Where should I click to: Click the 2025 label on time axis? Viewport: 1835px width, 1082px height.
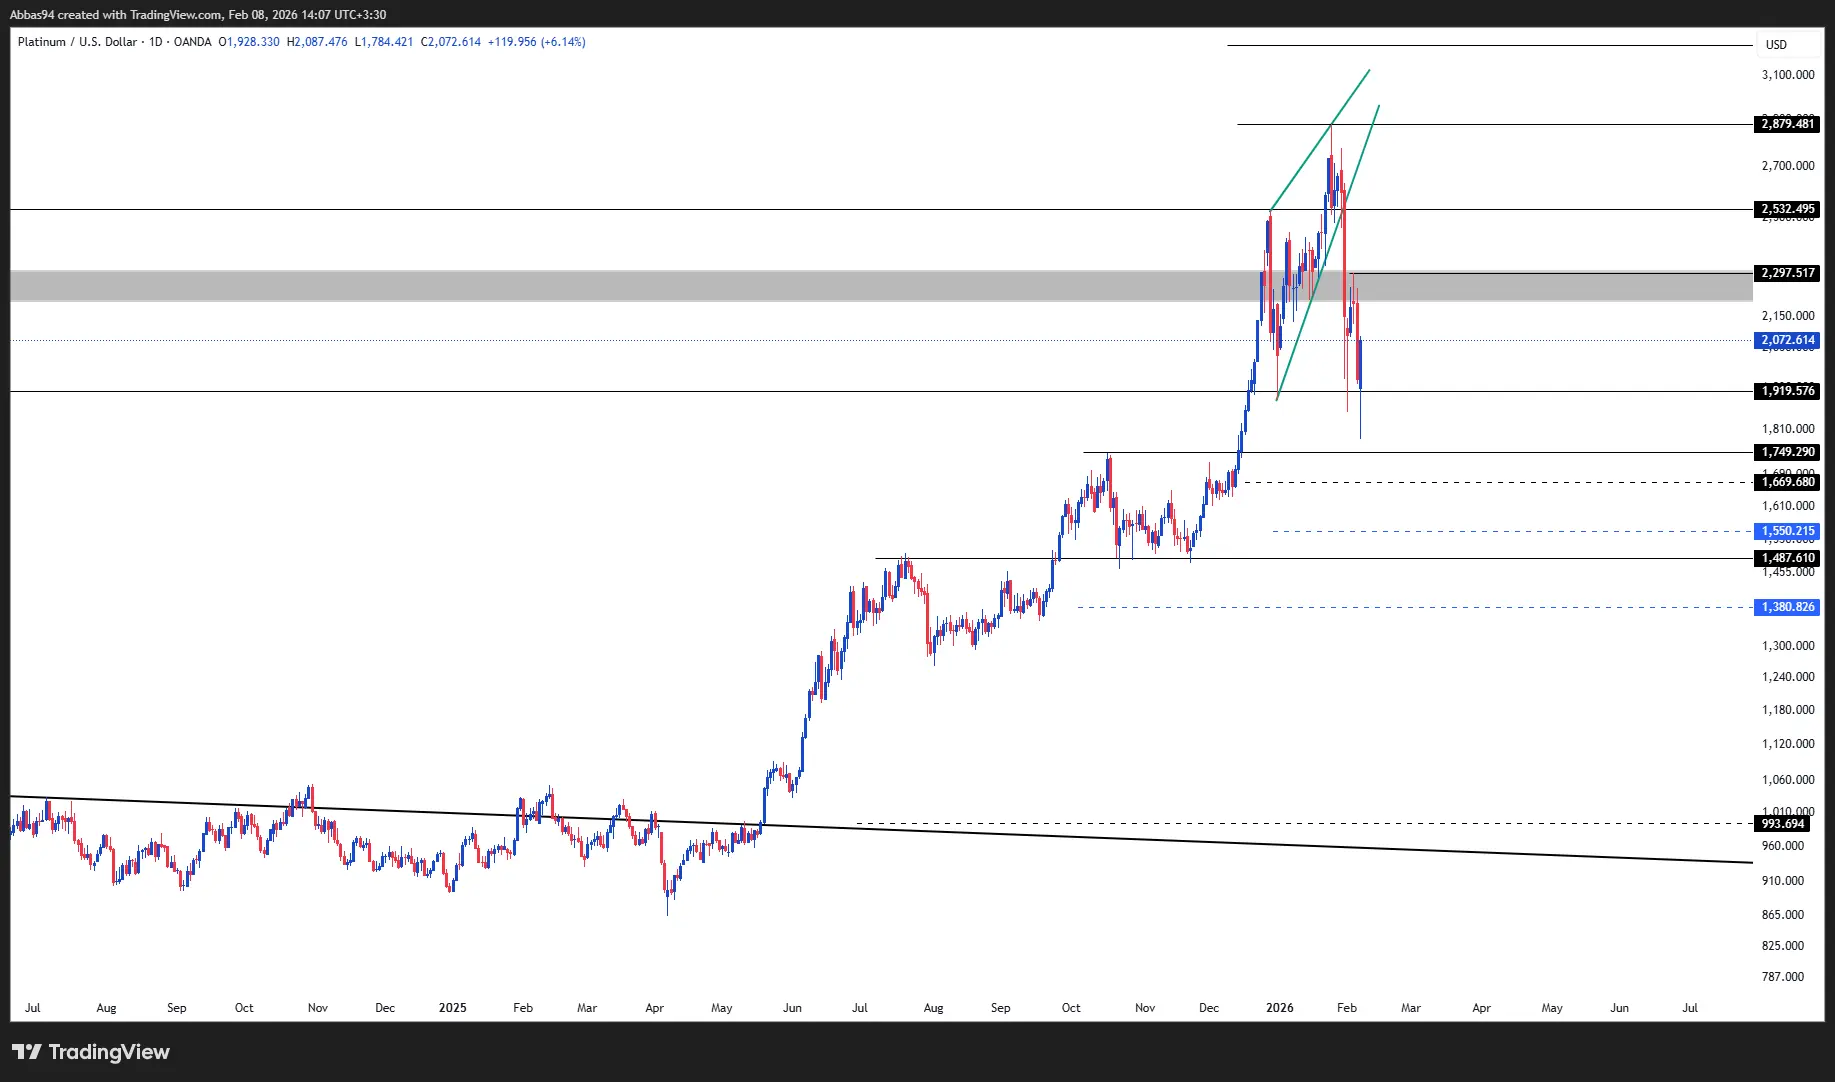point(452,1008)
